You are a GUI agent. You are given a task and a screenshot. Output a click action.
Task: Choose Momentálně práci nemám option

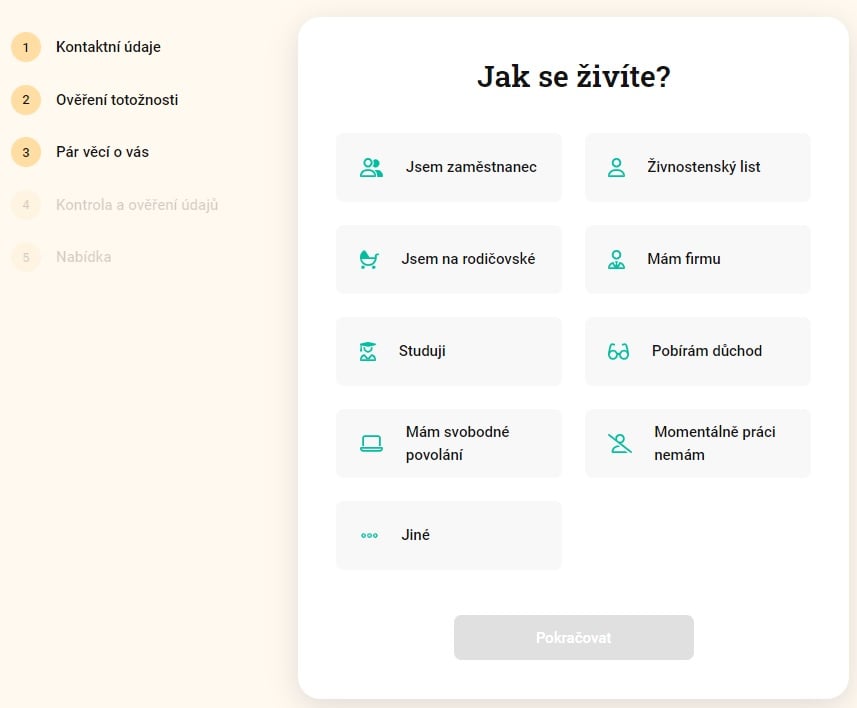click(x=698, y=443)
